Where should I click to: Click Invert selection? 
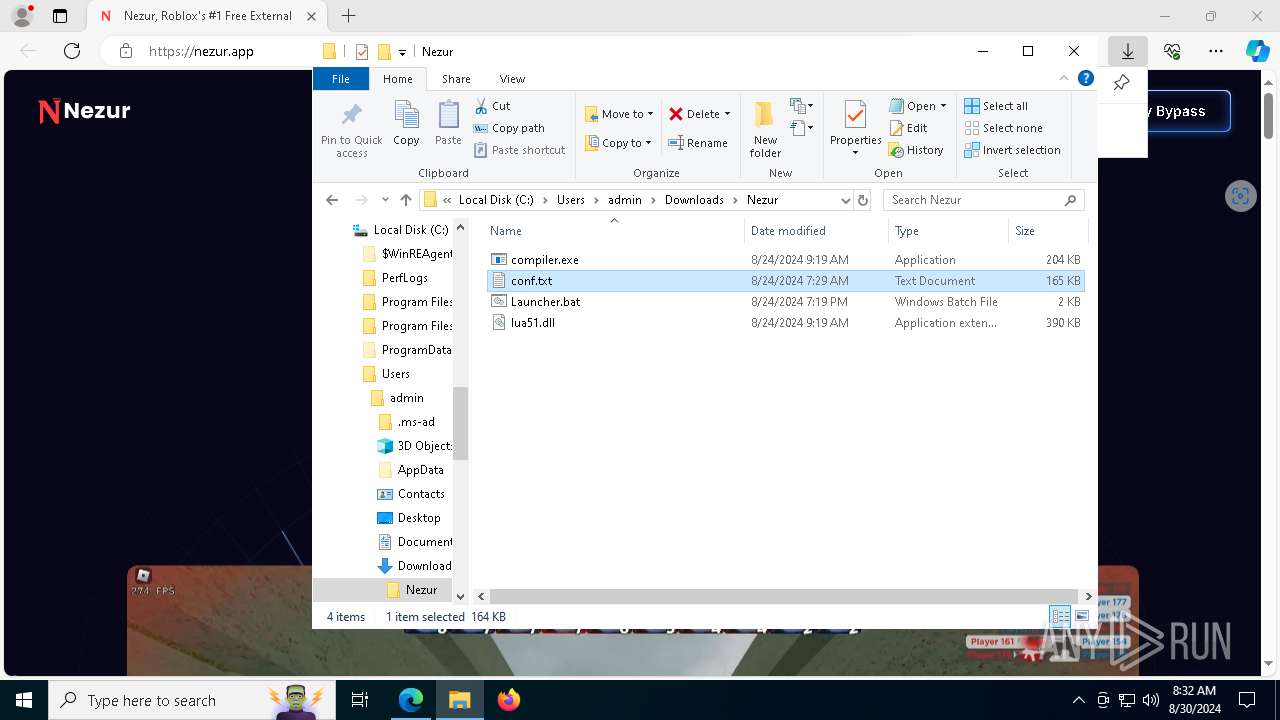click(x=1012, y=150)
